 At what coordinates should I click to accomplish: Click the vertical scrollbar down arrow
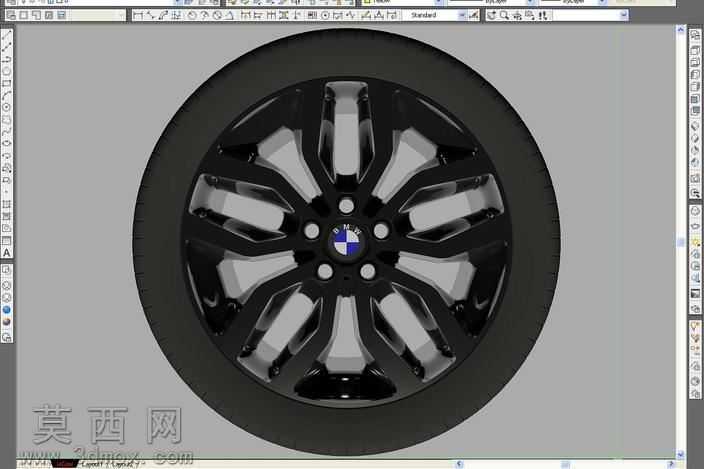[681, 454]
